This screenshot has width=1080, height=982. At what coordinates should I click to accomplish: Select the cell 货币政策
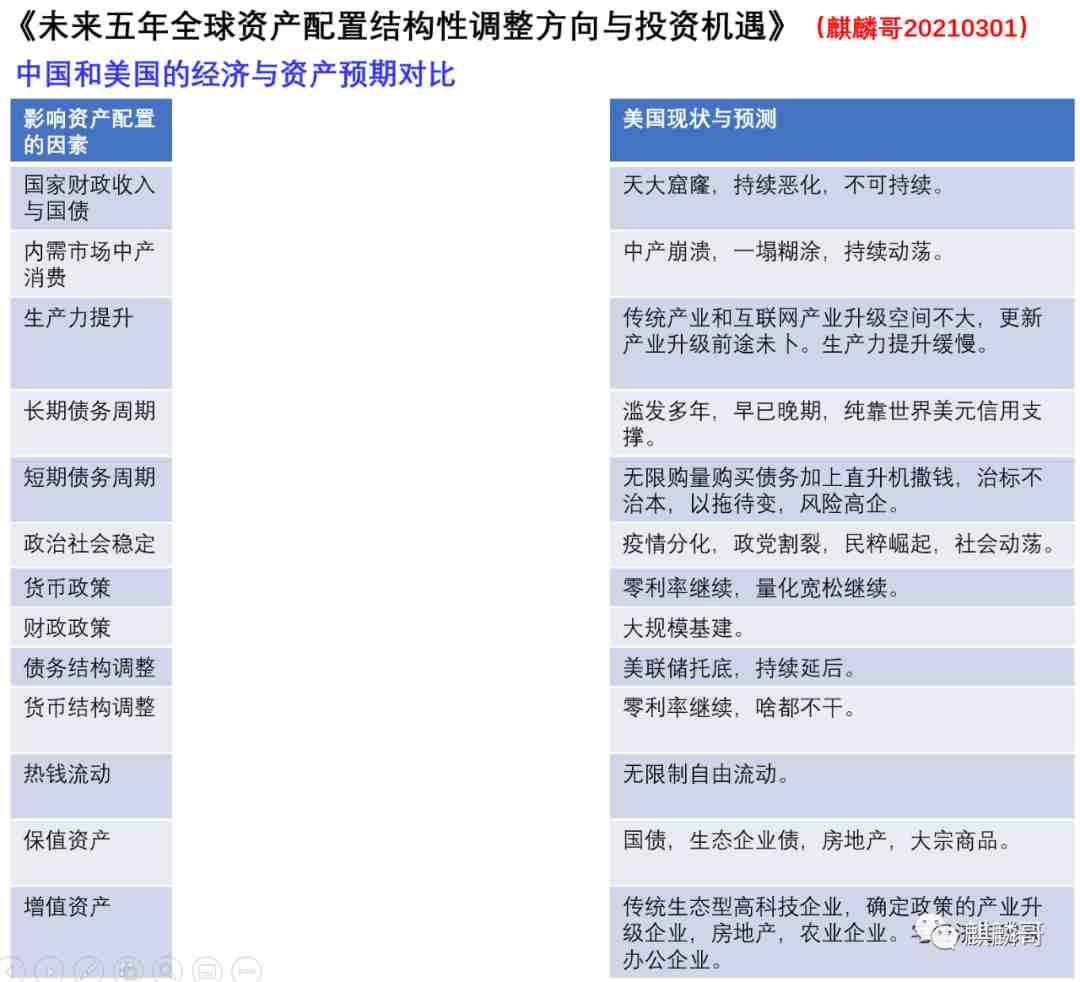(91, 587)
